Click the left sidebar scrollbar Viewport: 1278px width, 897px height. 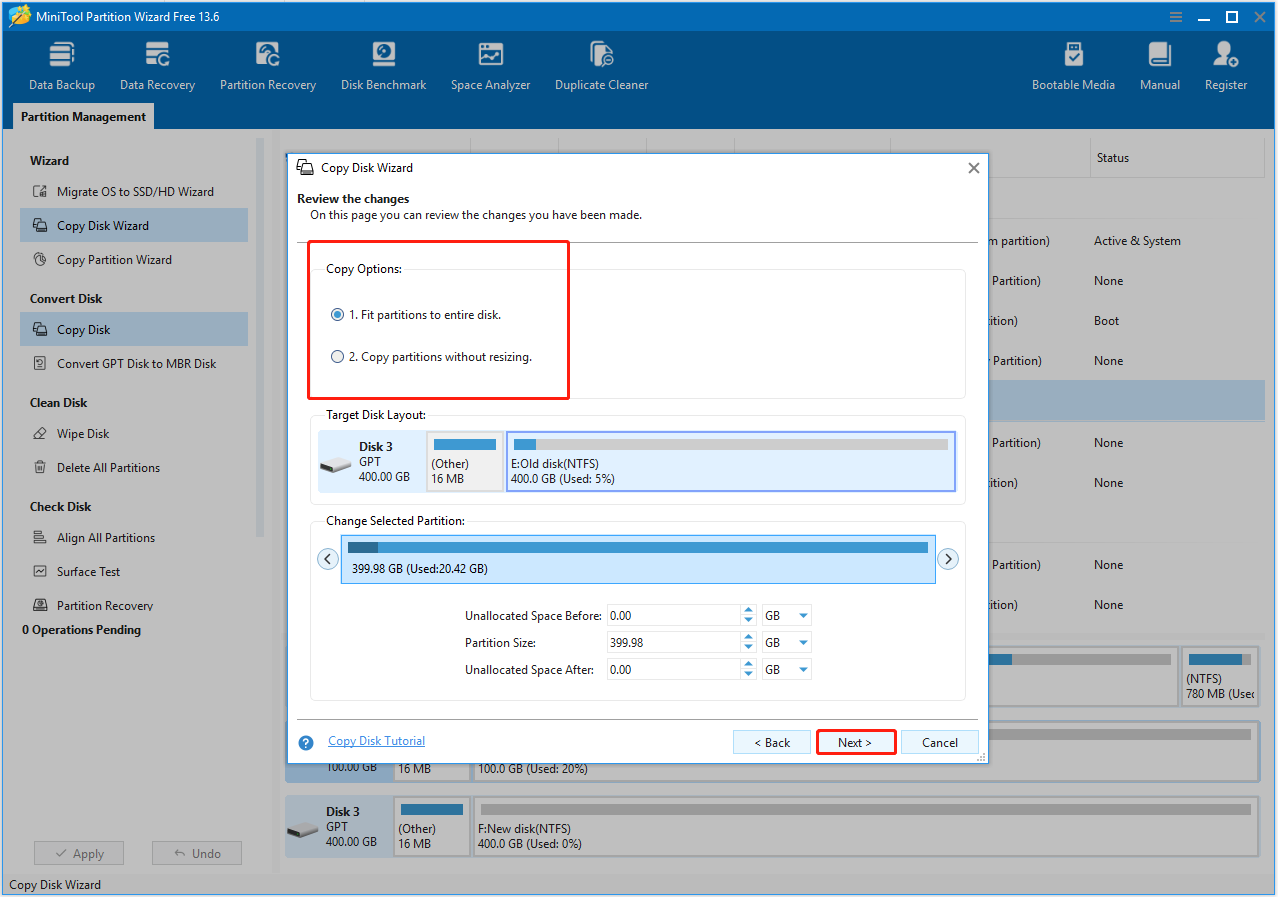[x=260, y=340]
